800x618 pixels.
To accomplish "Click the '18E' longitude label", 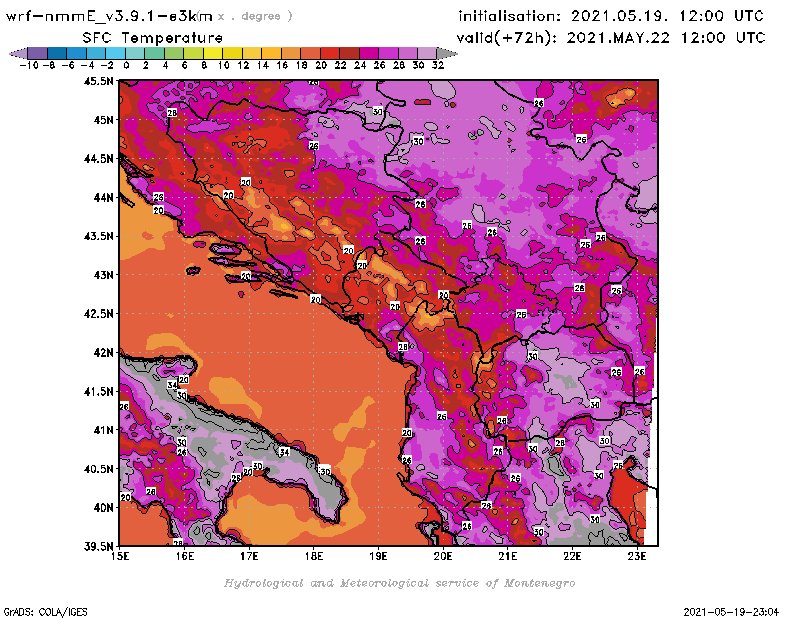I will [x=314, y=556].
